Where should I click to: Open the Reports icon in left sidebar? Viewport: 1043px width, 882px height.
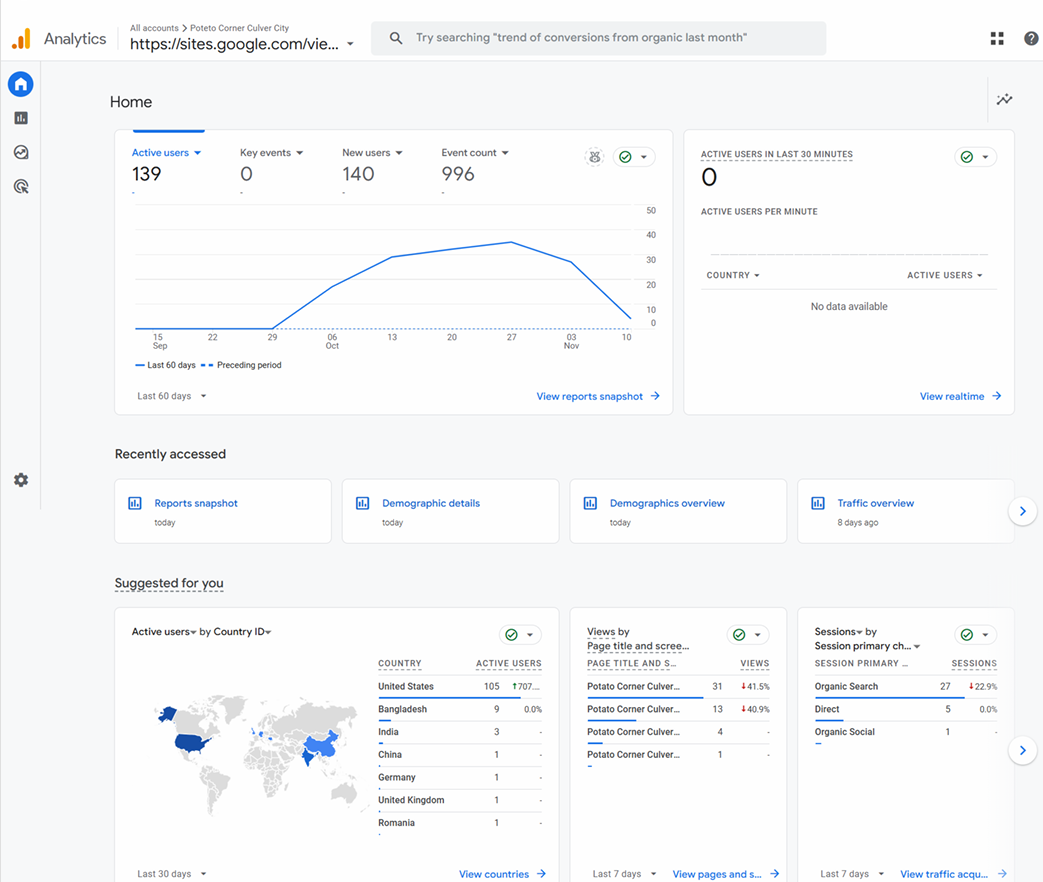[x=21, y=118]
